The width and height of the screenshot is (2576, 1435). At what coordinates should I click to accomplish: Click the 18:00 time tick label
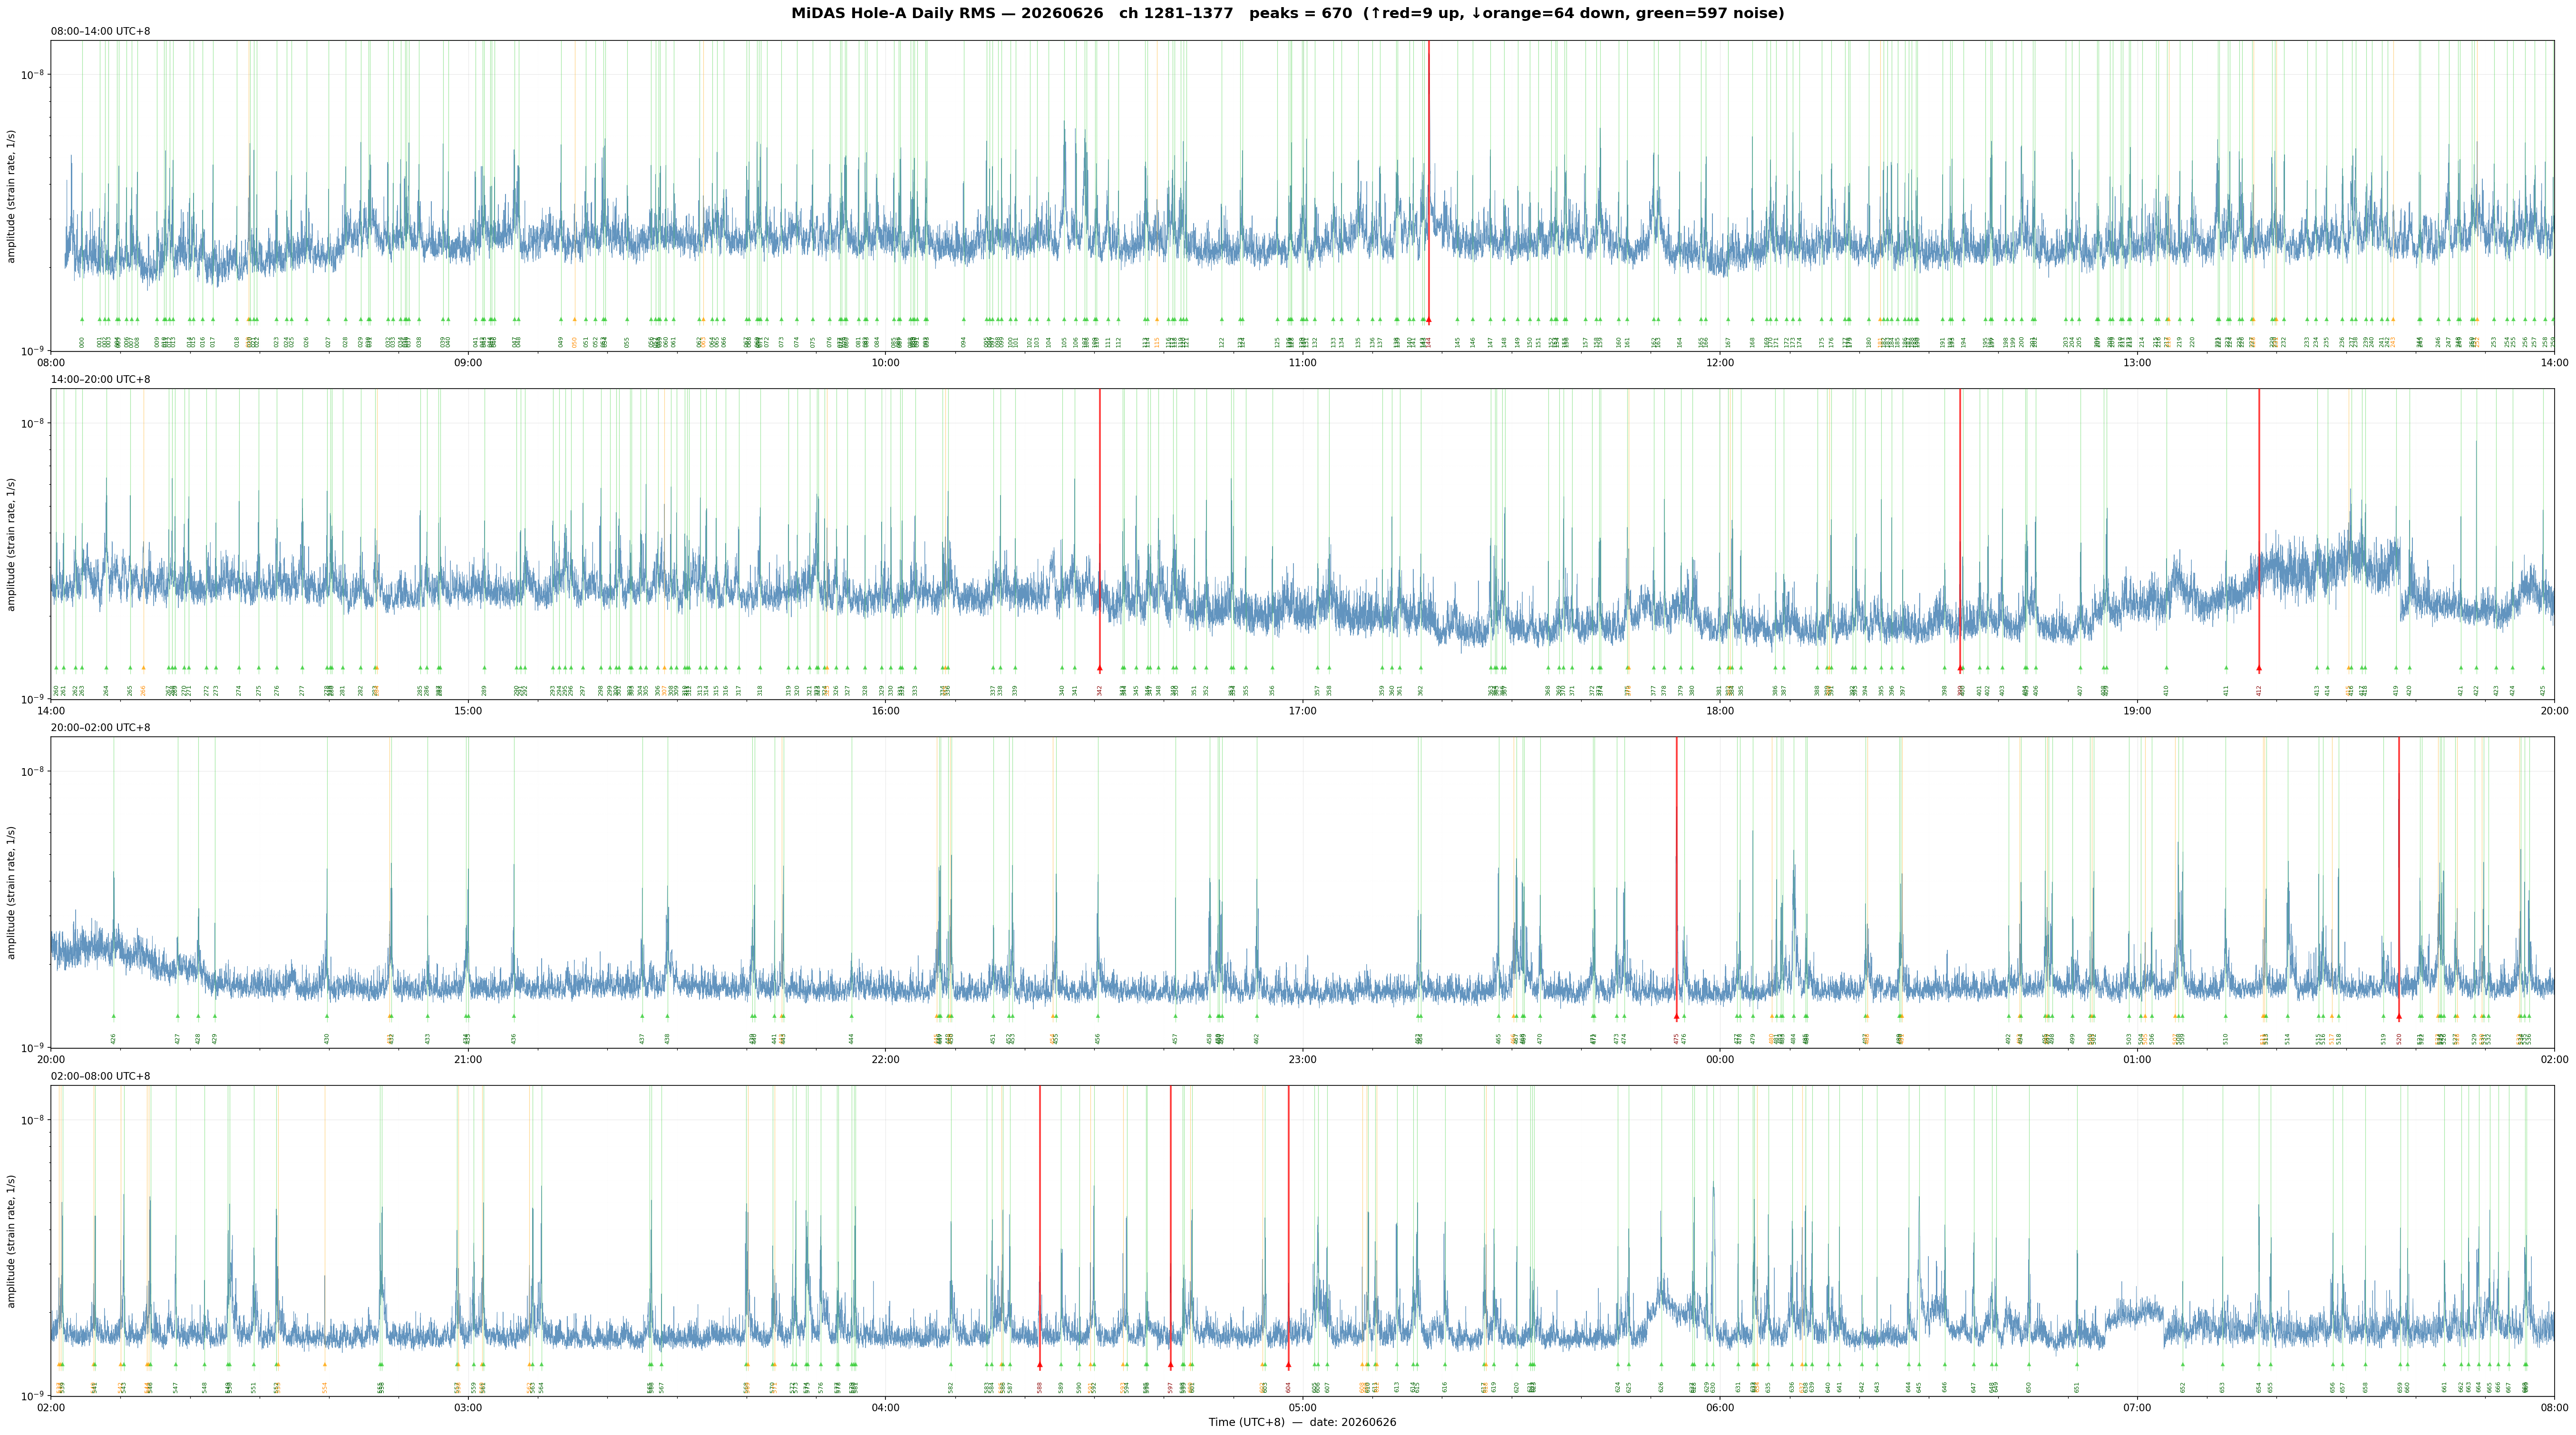click(x=1720, y=711)
